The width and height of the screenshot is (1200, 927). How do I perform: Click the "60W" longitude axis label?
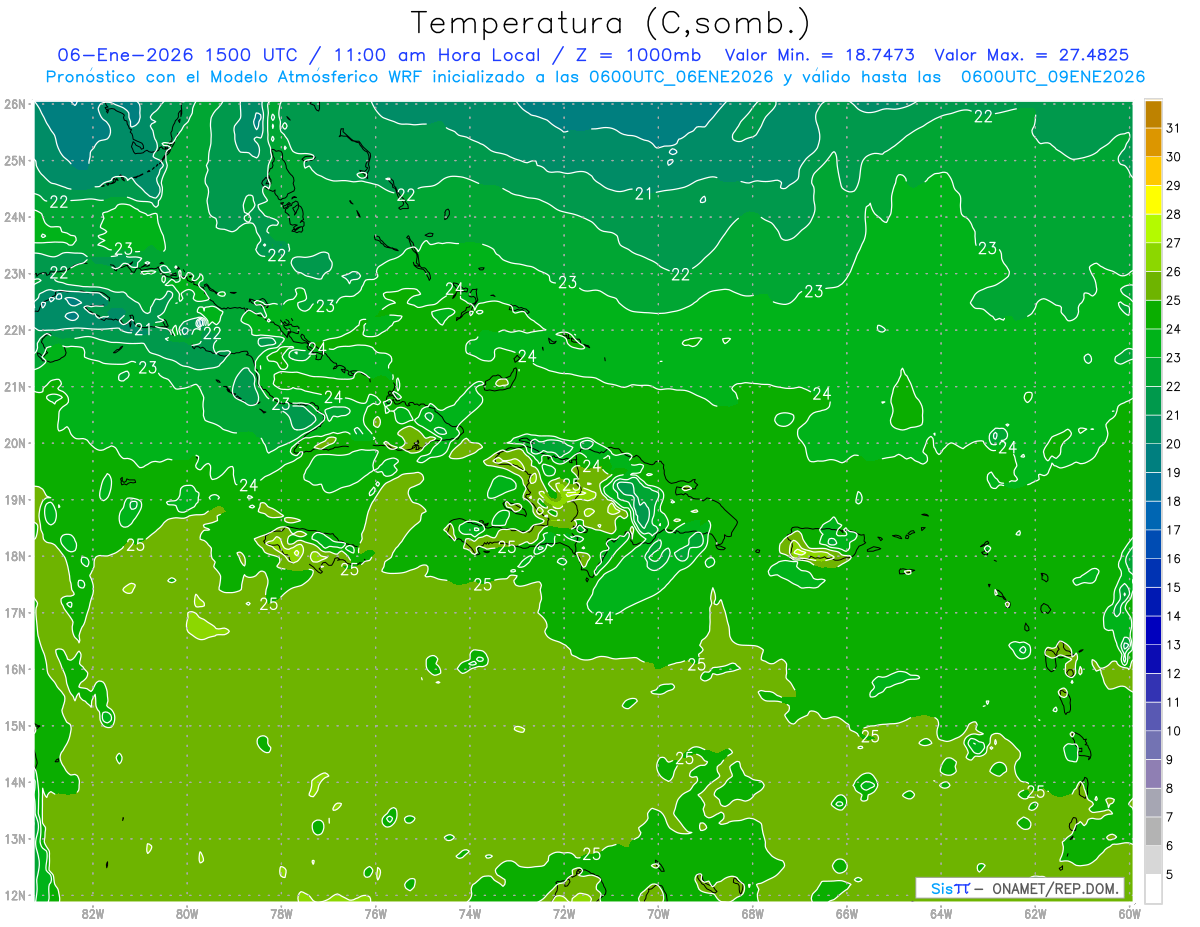(x=1130, y=913)
